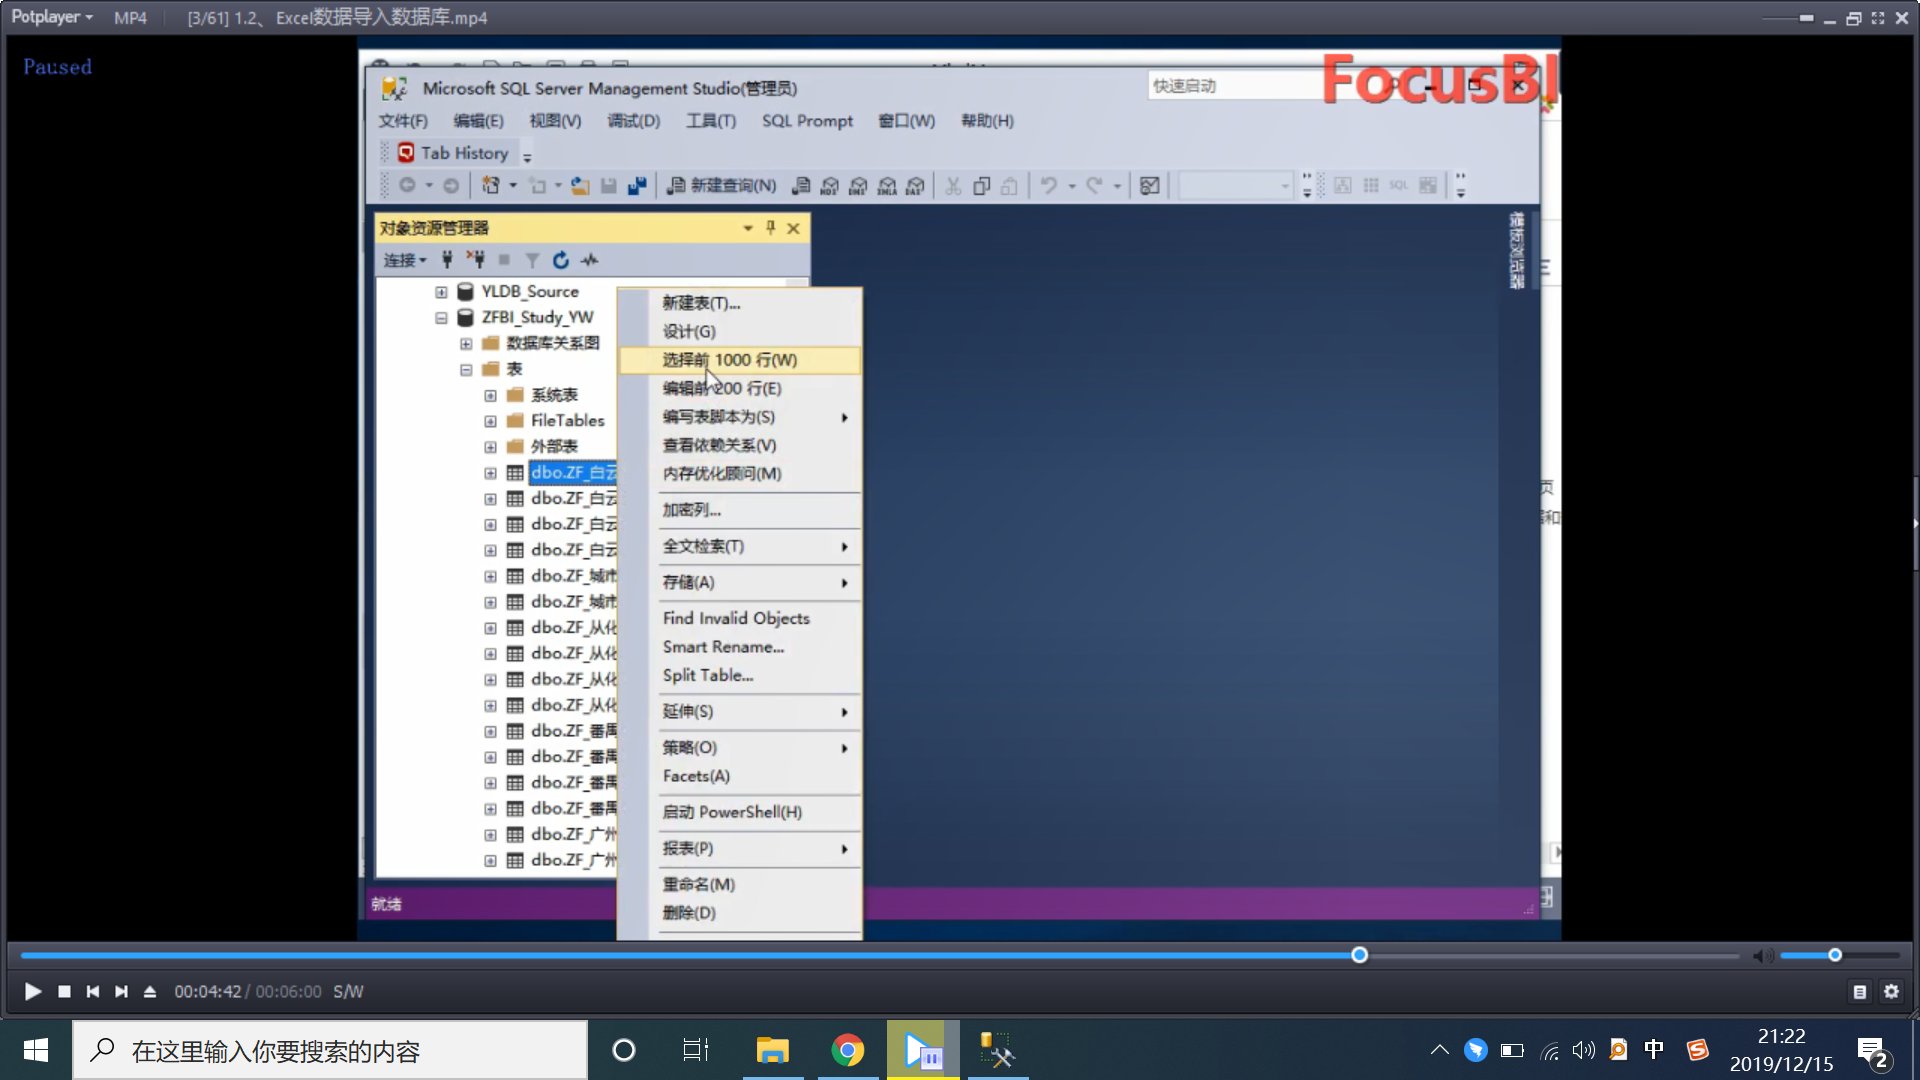
Task: Open Potplayer settings gear icon
Action: 1891,991
